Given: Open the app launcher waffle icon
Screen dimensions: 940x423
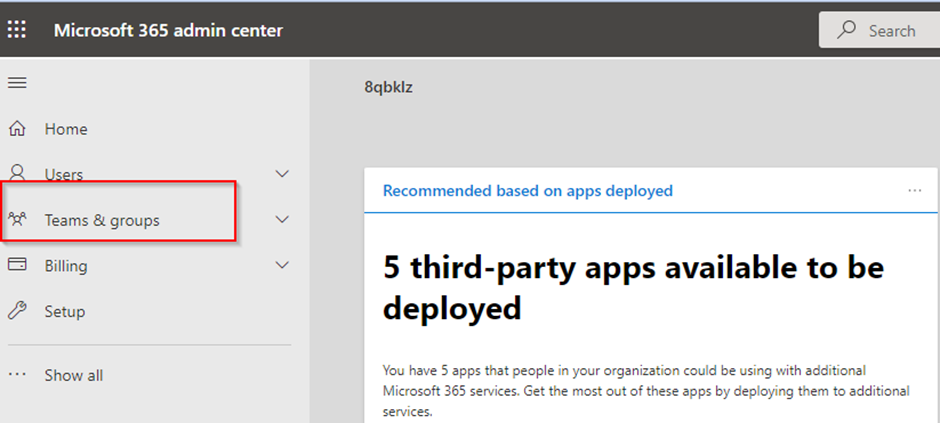Looking at the screenshot, I should click(x=17, y=30).
